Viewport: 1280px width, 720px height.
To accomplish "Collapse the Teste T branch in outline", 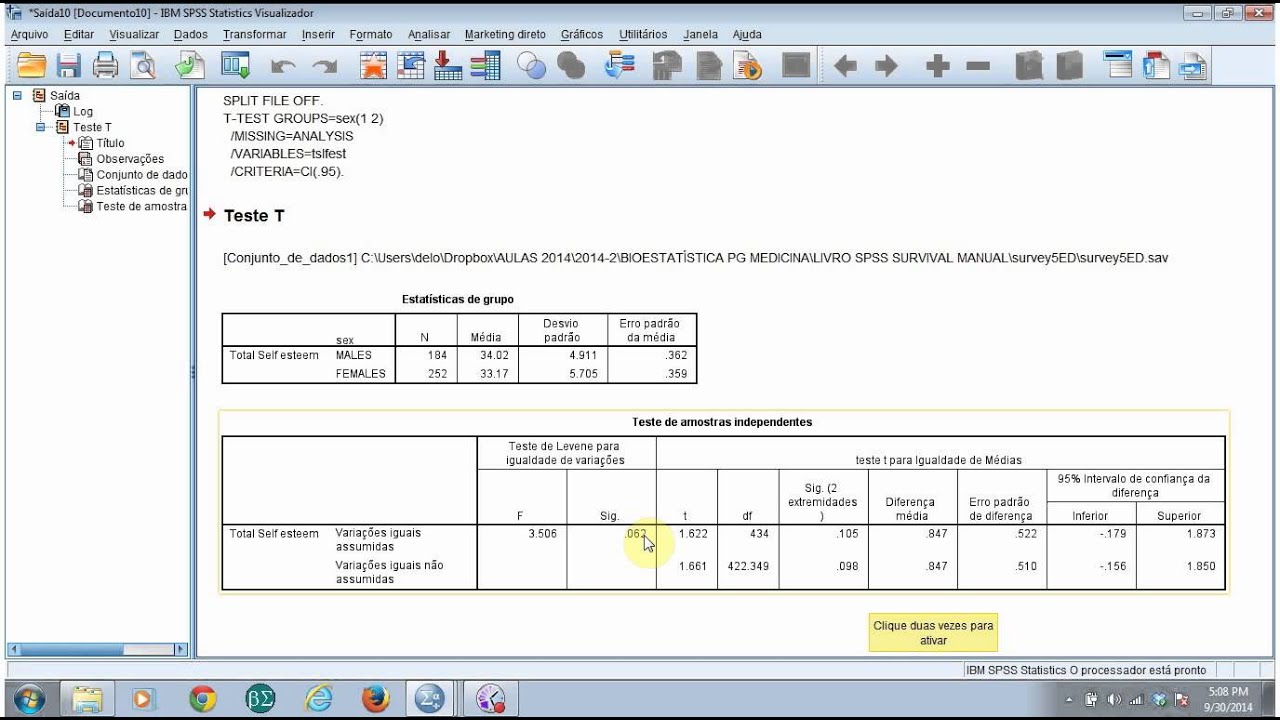I will 41,127.
